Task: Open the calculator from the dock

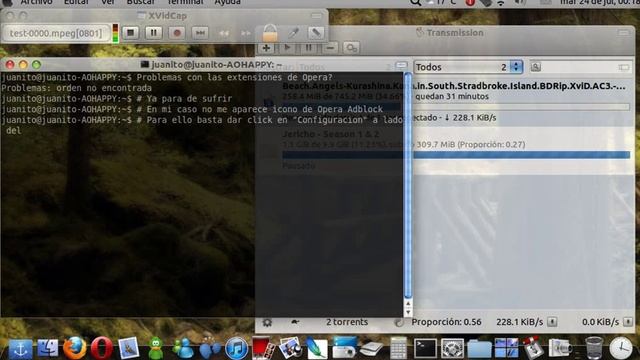Action: (398, 349)
